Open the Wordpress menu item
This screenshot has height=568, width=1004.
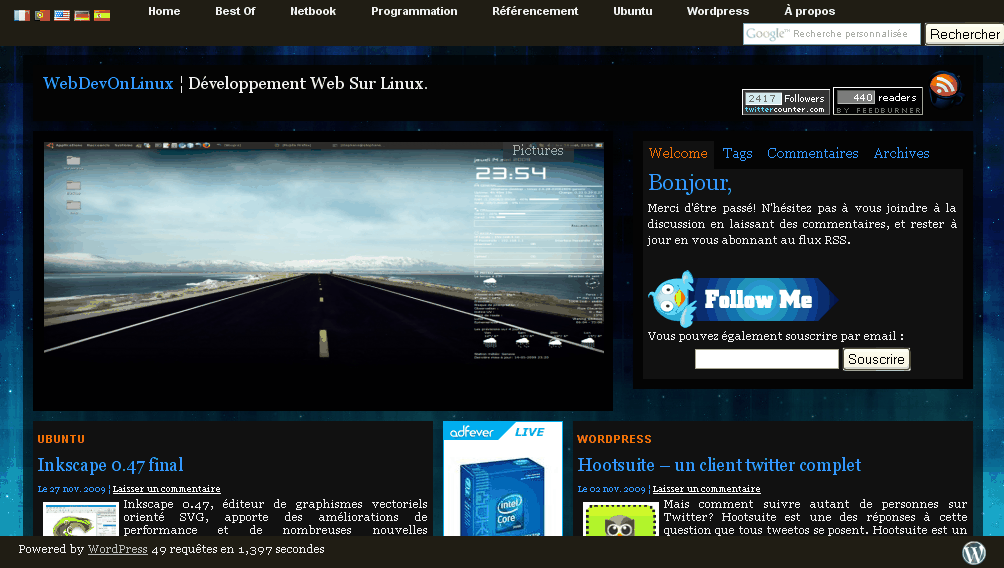(718, 11)
